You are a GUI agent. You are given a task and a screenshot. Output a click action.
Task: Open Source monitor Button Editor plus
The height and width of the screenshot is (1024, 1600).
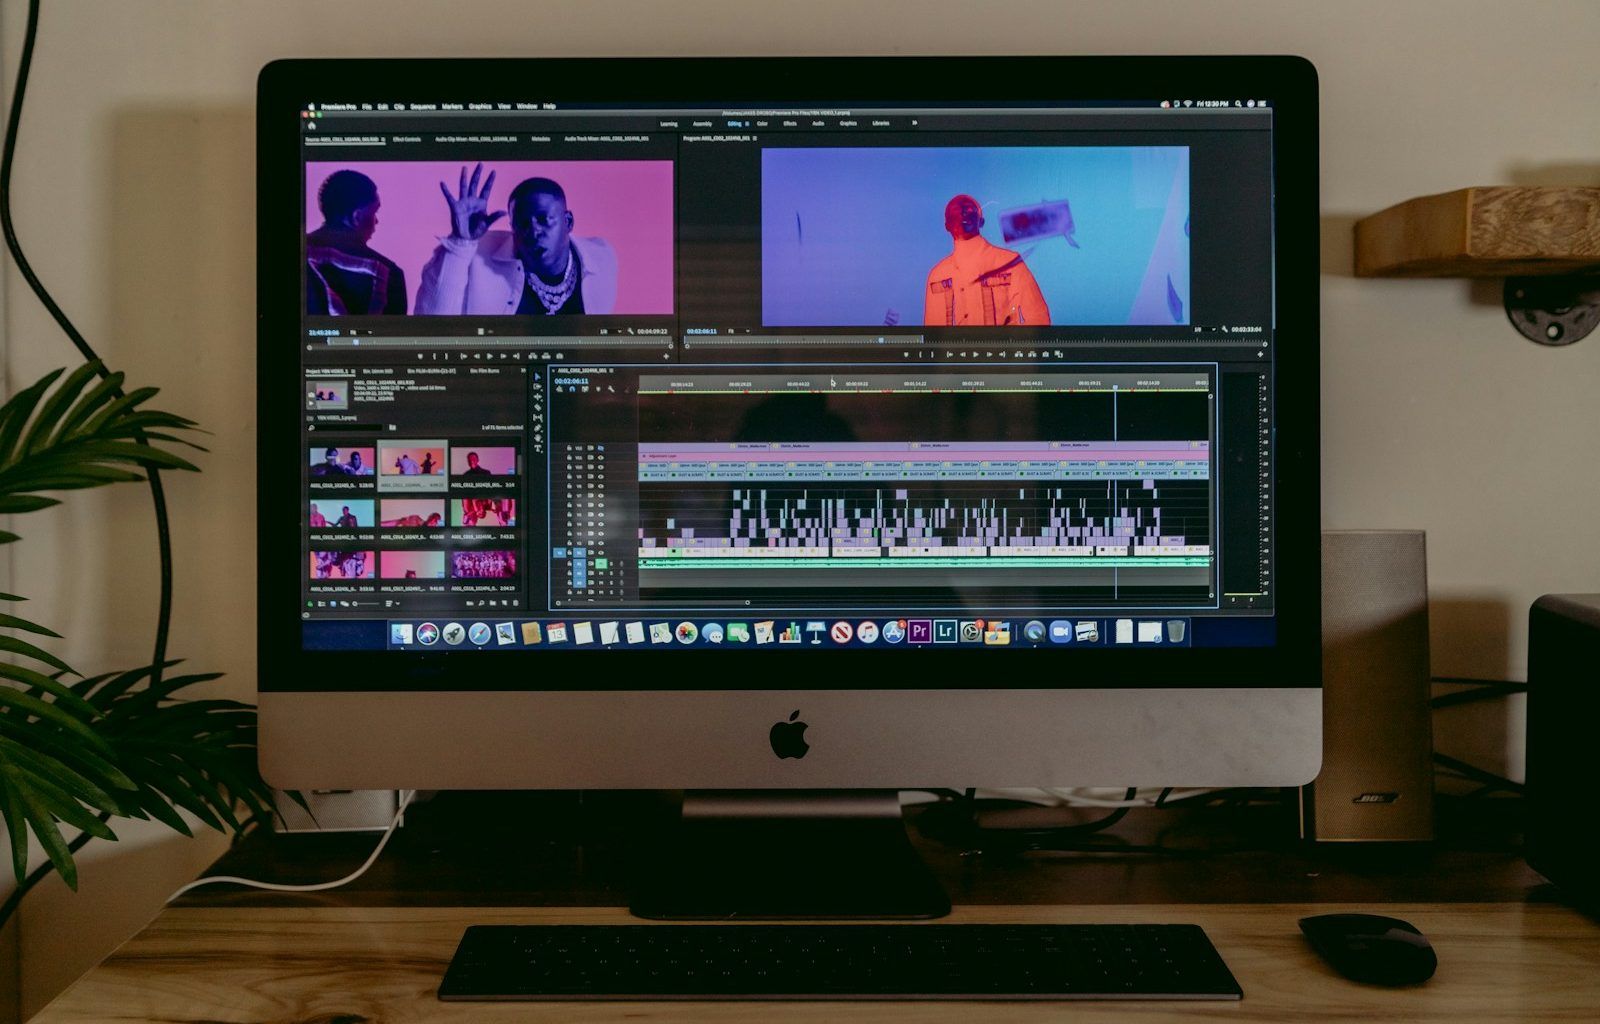pyautogui.click(x=666, y=356)
